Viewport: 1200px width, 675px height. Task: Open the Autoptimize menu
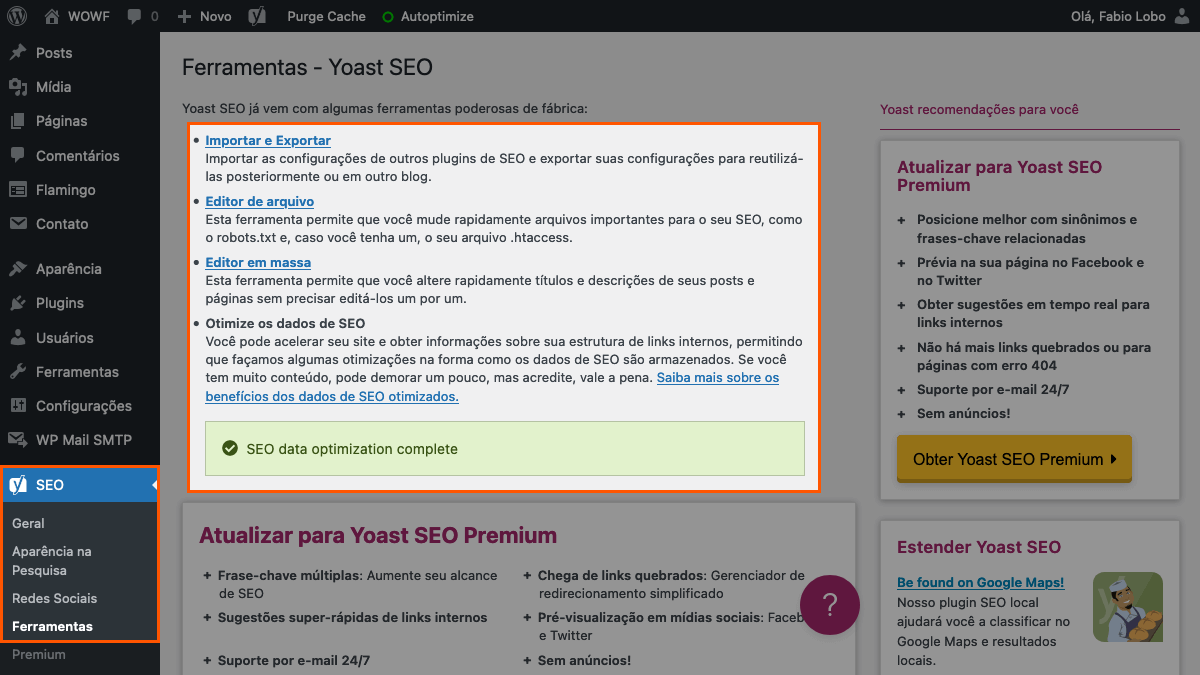(428, 16)
